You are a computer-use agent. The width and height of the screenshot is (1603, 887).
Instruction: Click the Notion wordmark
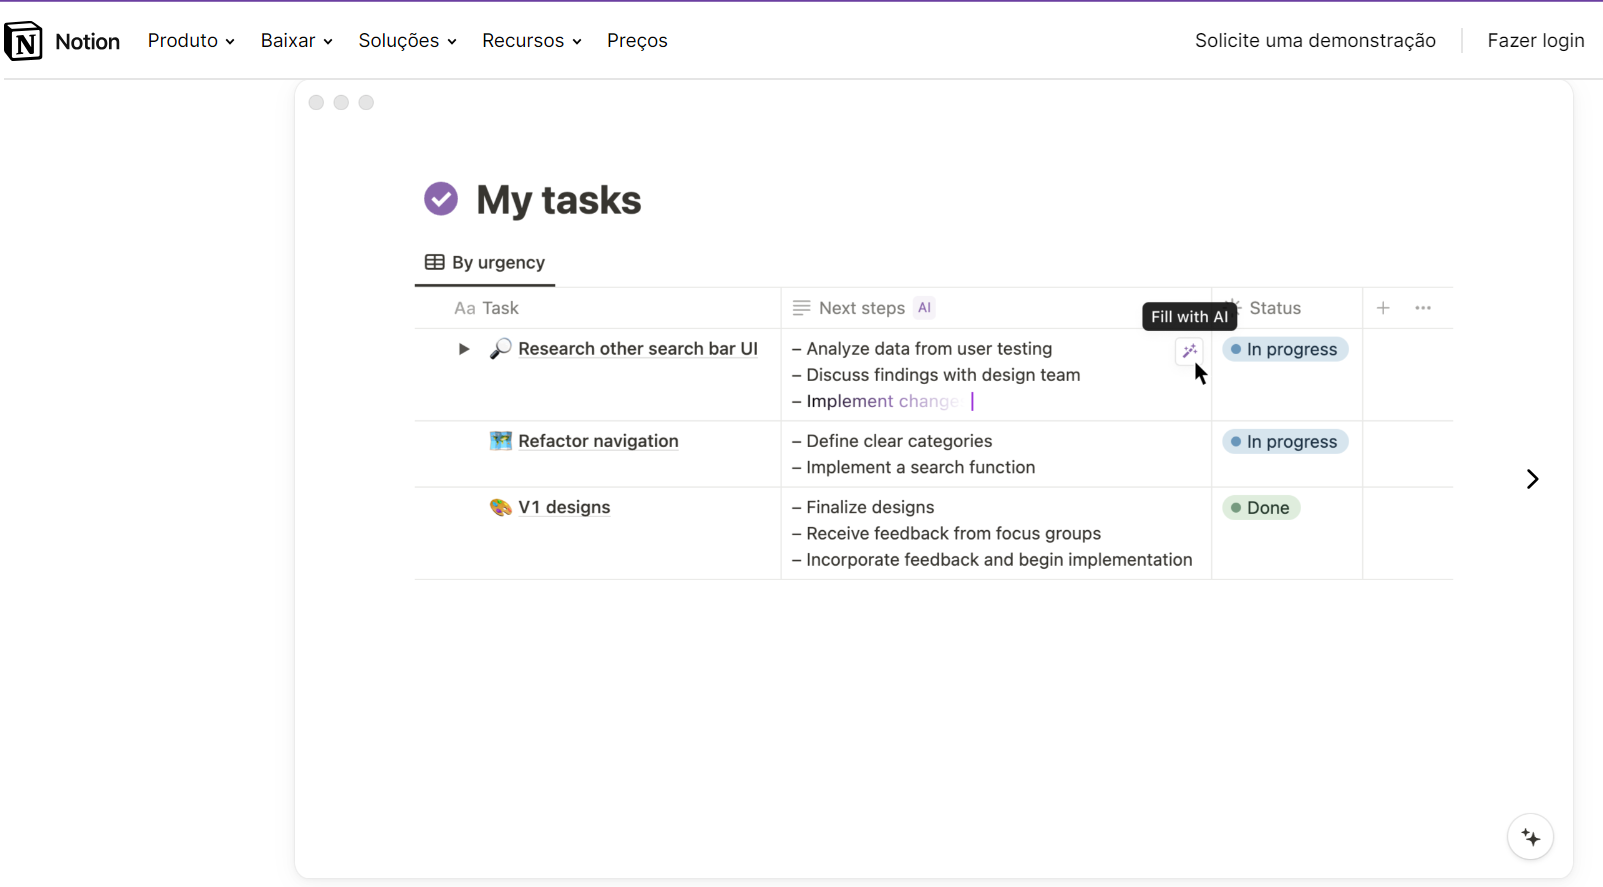87,41
